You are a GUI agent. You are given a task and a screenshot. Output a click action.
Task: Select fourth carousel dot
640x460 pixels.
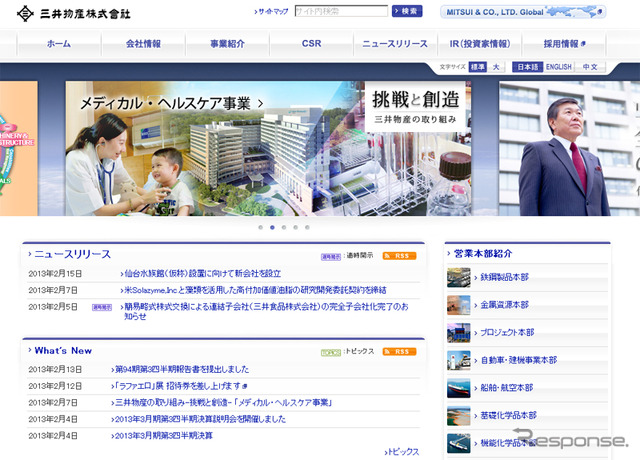(296, 227)
